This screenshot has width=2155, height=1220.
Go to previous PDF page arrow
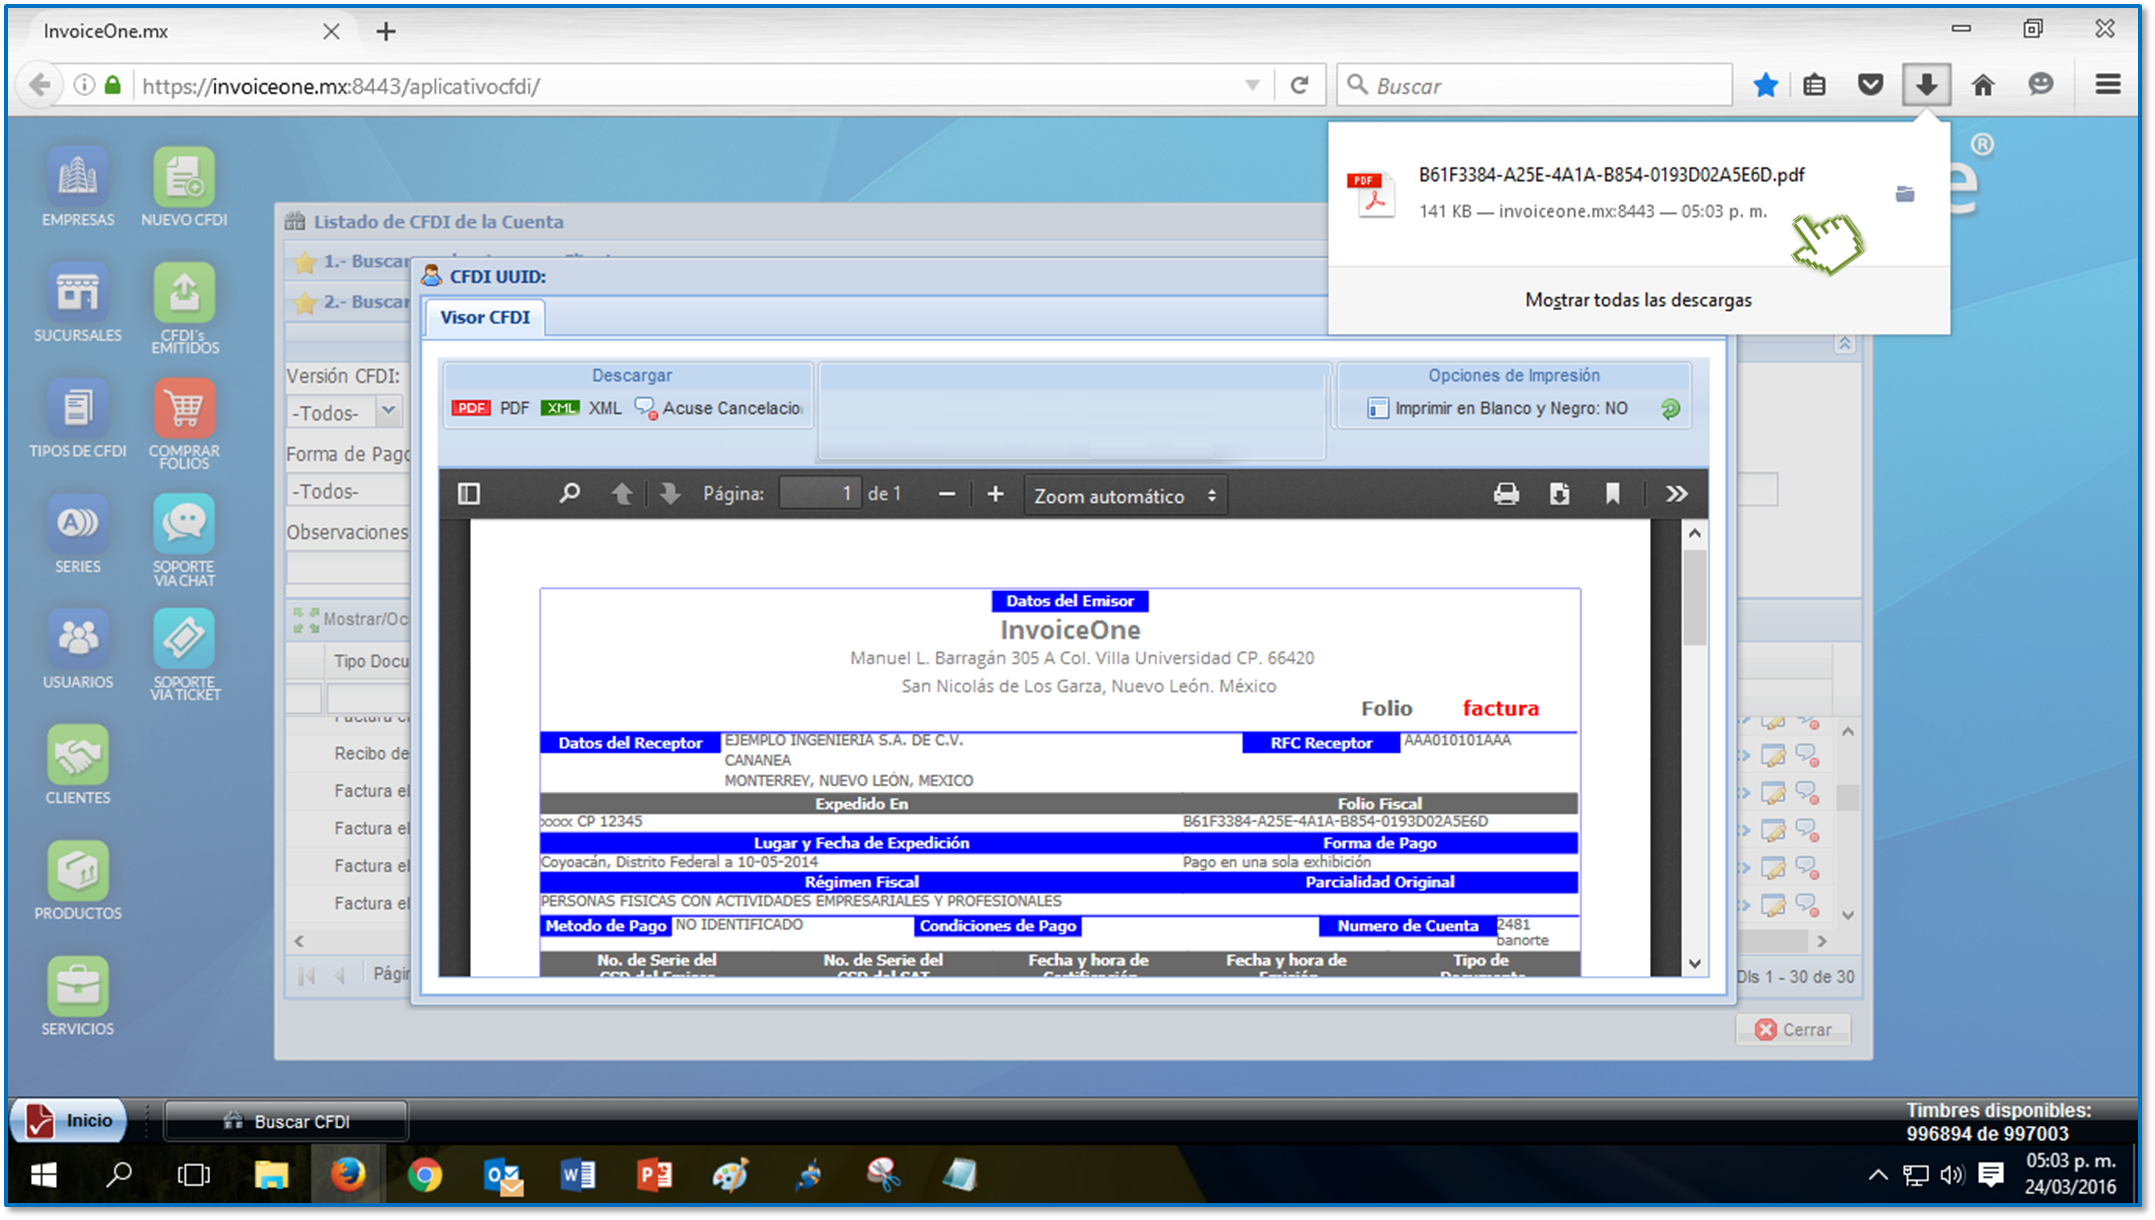pos(622,494)
